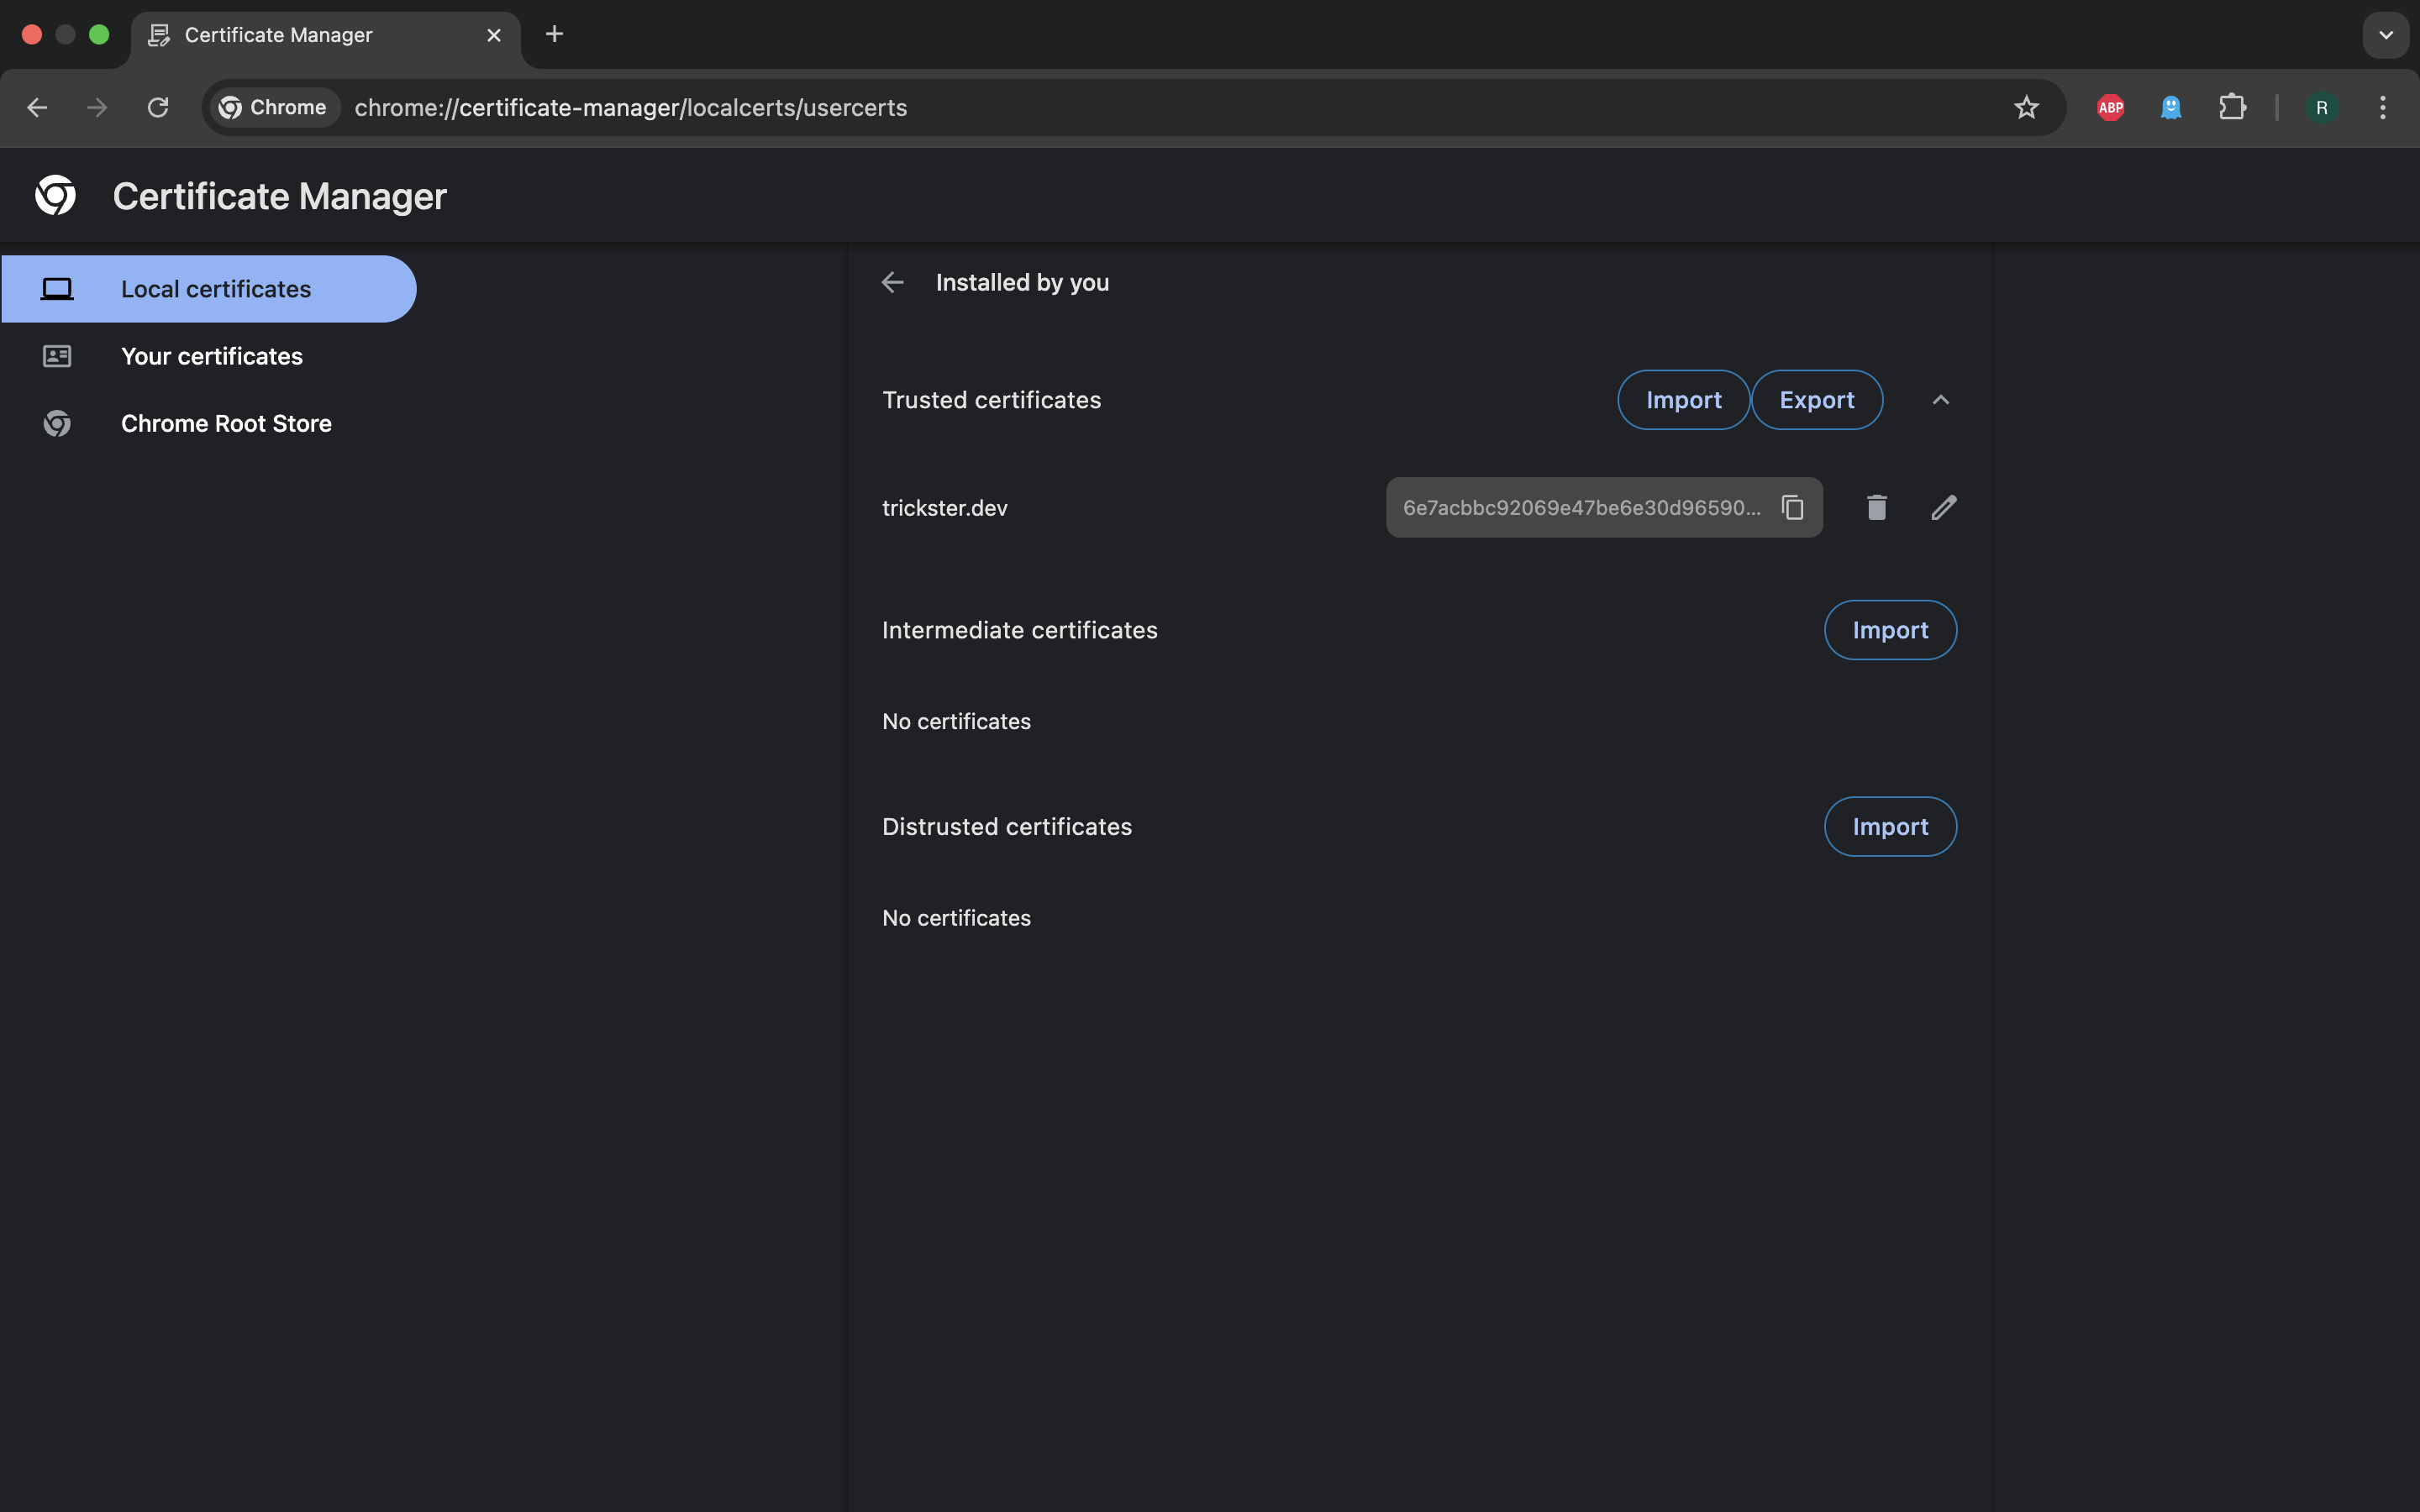This screenshot has height=1512, width=2420.
Task: Go back from Installed by you page
Action: (x=892, y=283)
